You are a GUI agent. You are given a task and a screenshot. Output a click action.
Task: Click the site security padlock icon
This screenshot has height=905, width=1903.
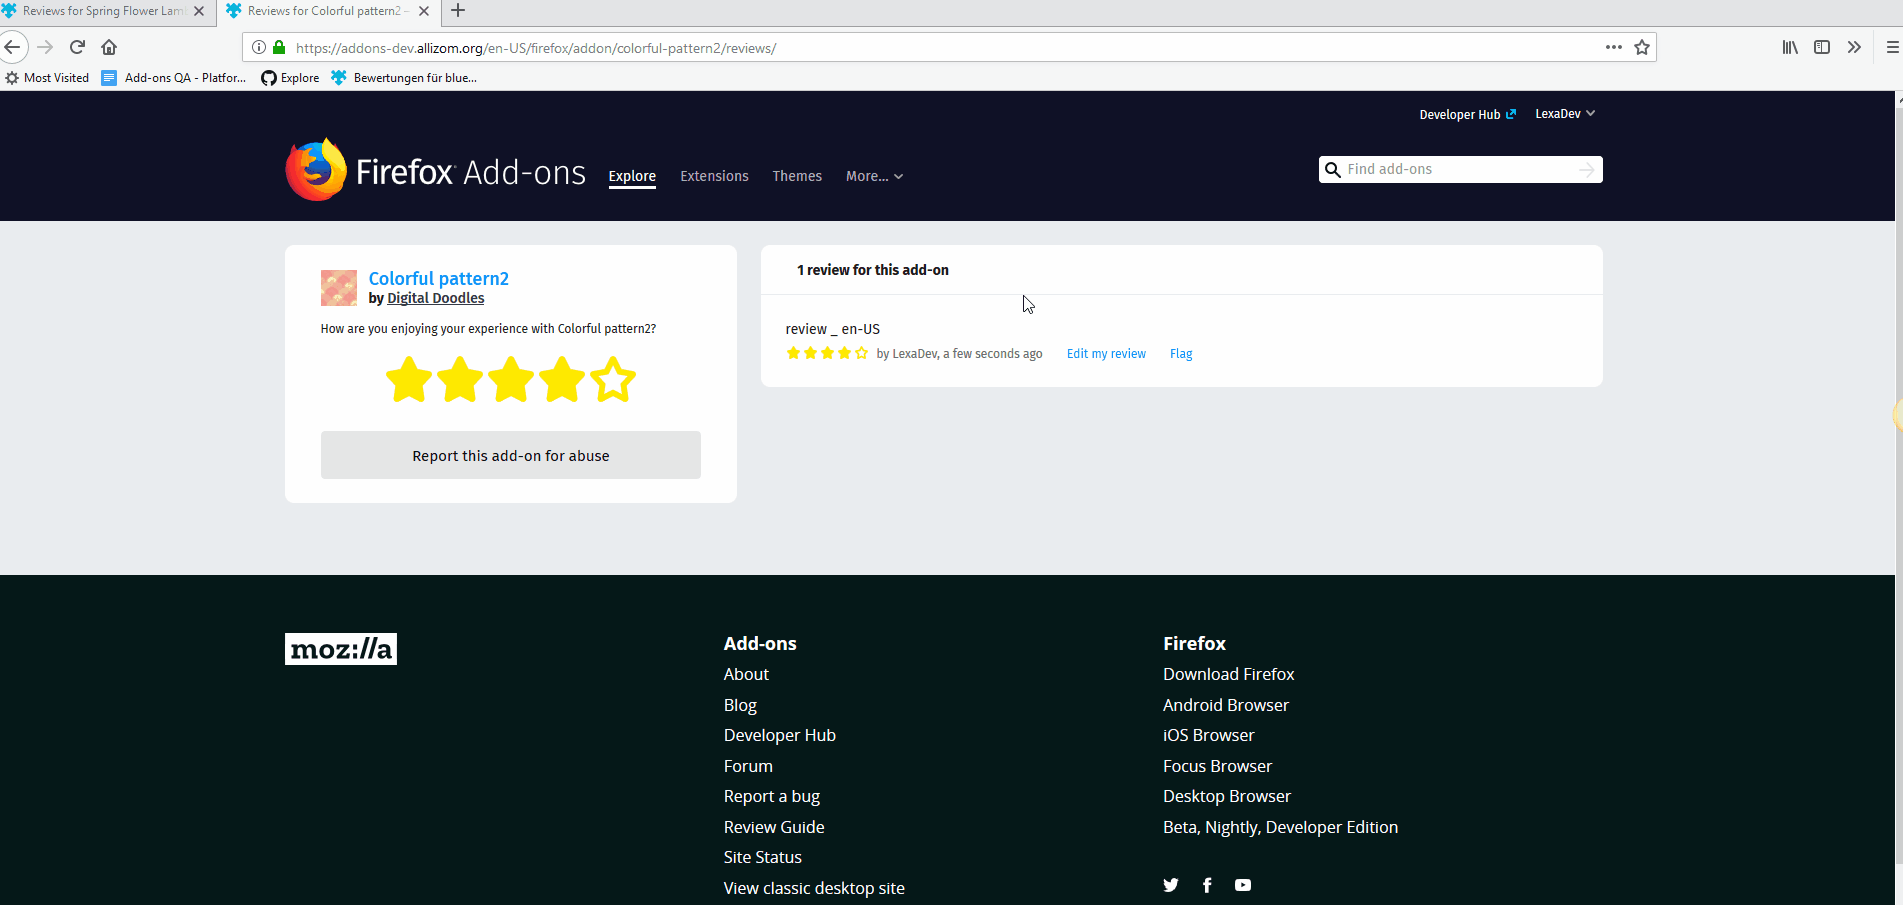(278, 47)
